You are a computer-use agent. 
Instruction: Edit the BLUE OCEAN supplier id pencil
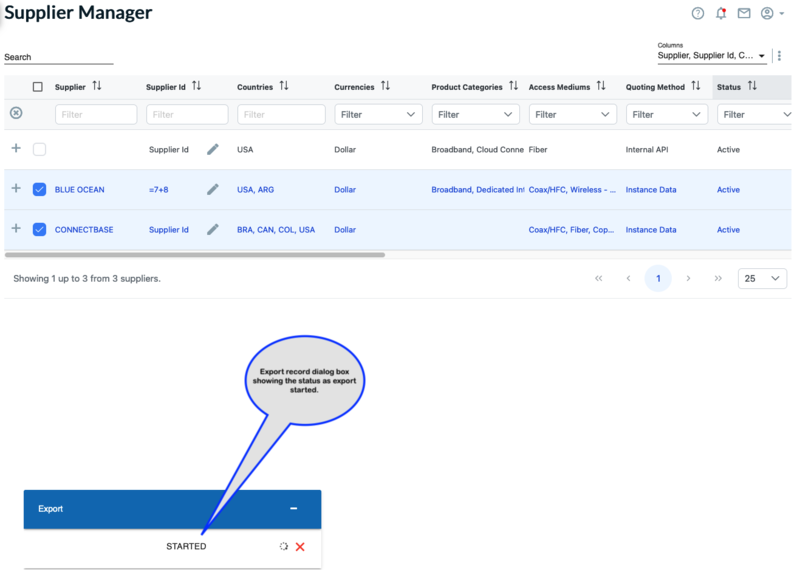click(212, 189)
